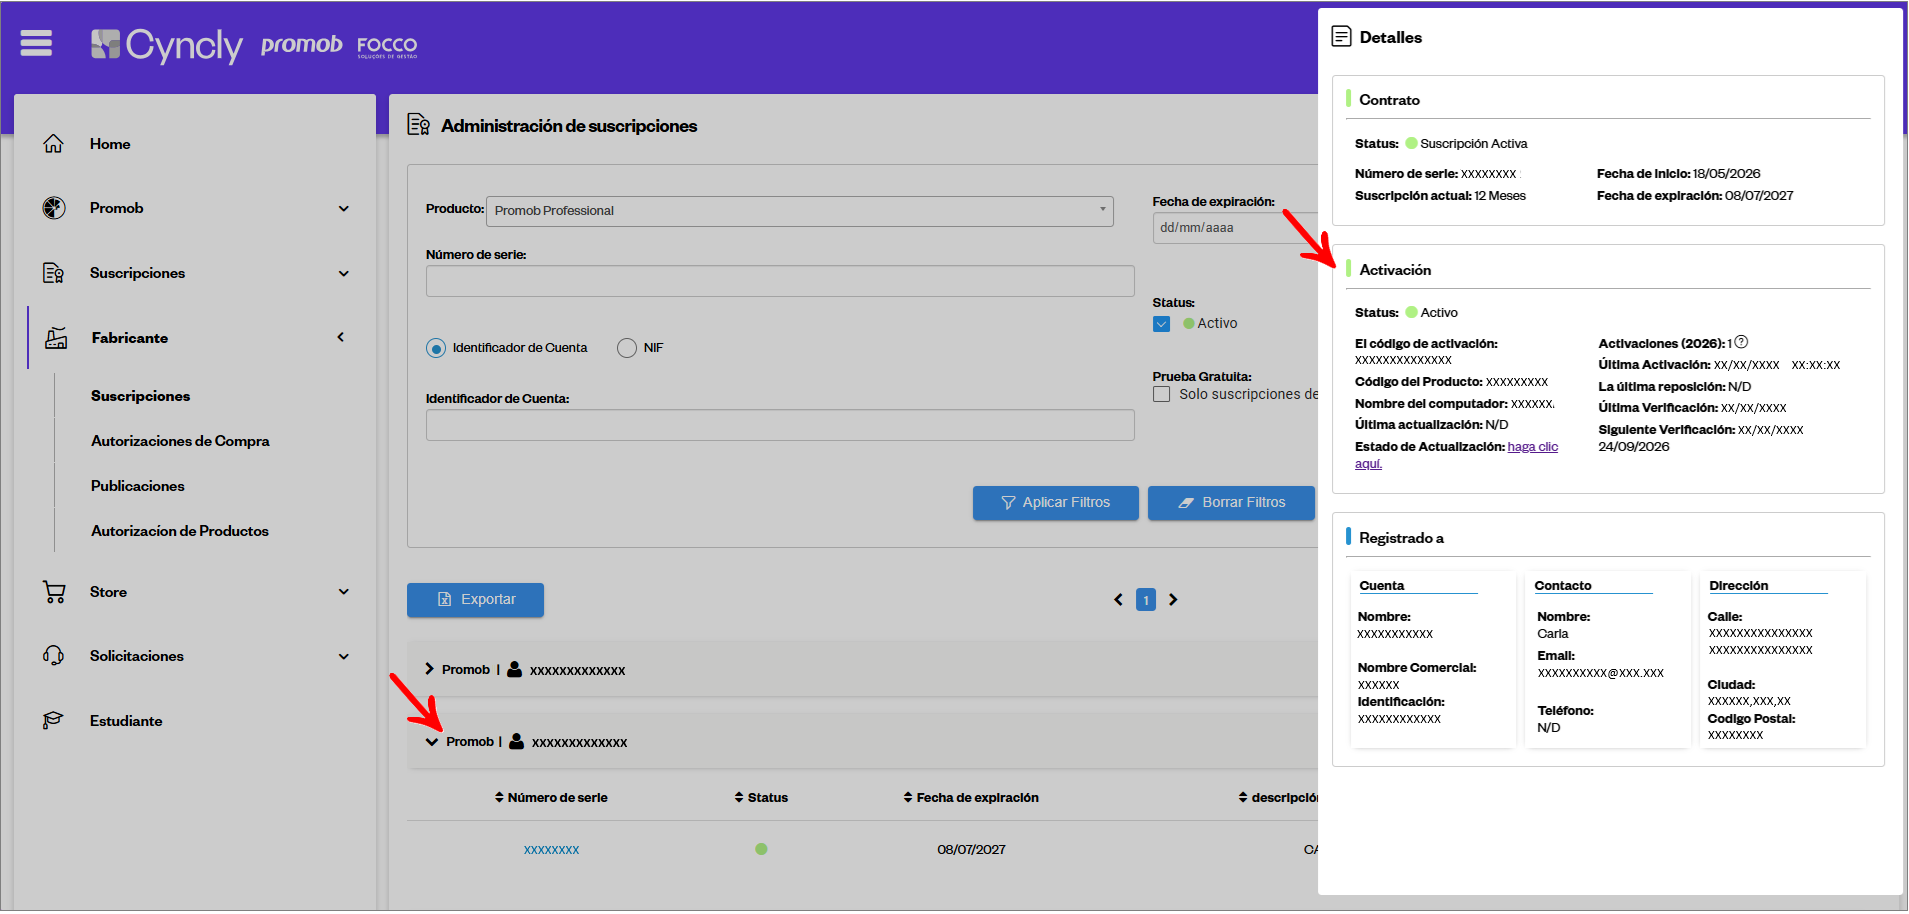Open the Producto dropdown
This screenshot has width=1909, height=914.
tap(800, 211)
